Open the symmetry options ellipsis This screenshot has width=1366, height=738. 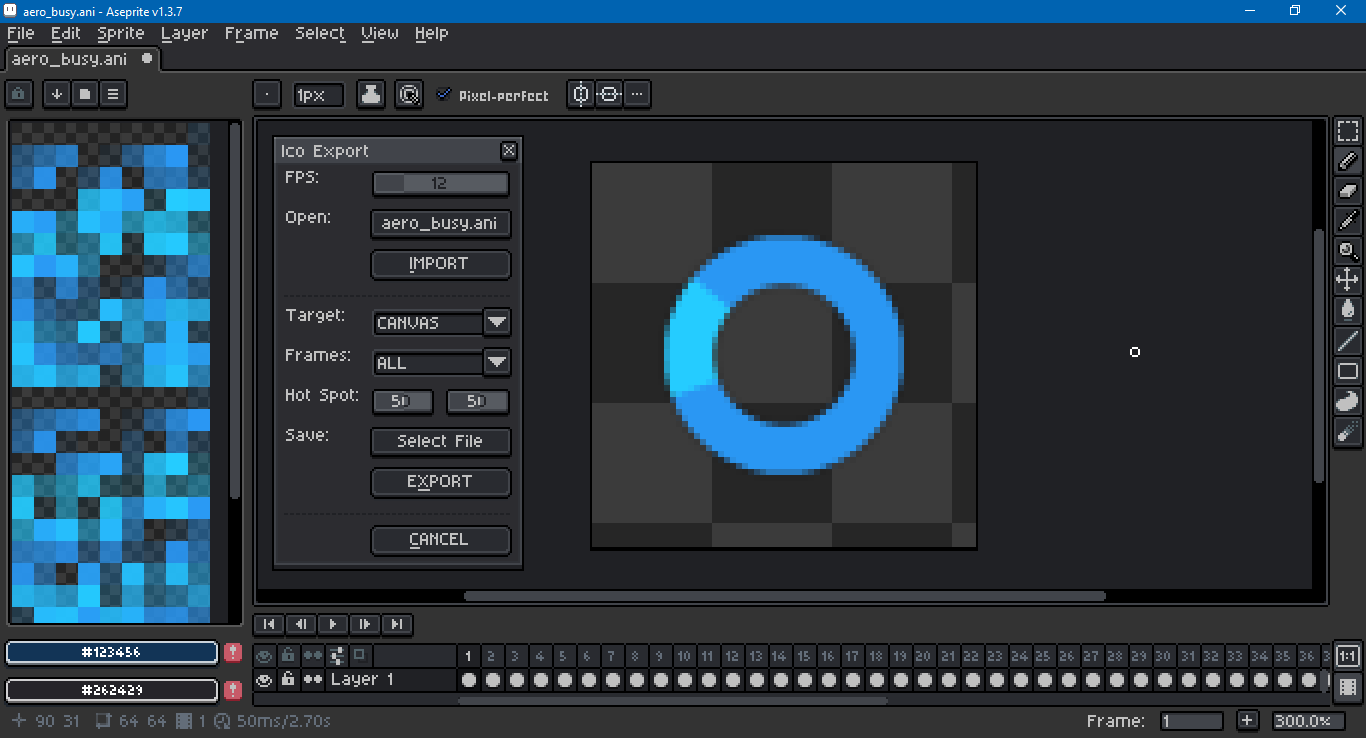click(637, 95)
